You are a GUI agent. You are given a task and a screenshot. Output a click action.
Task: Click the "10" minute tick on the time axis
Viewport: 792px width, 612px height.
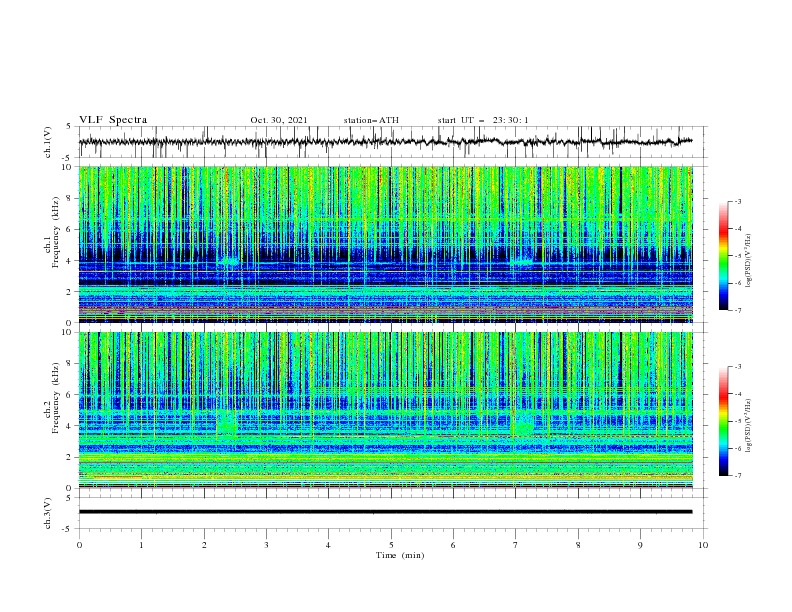coord(703,545)
